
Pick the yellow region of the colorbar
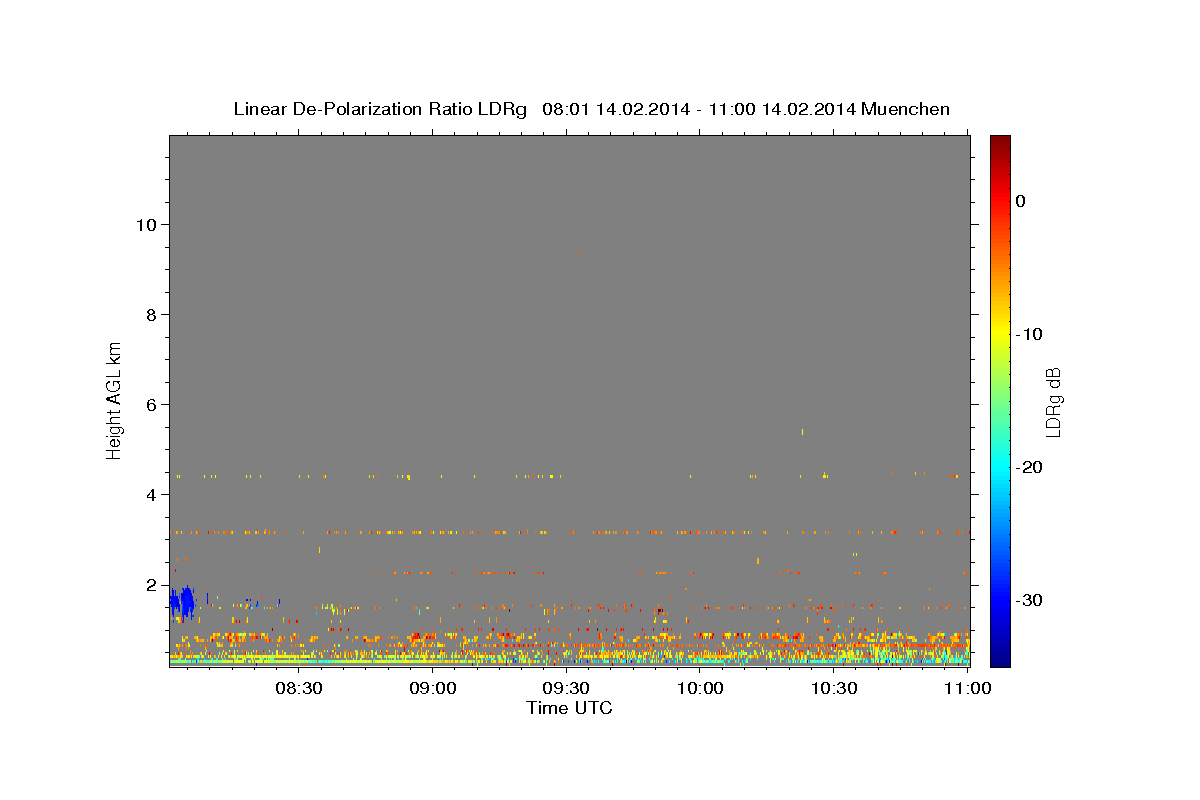tap(1000, 330)
